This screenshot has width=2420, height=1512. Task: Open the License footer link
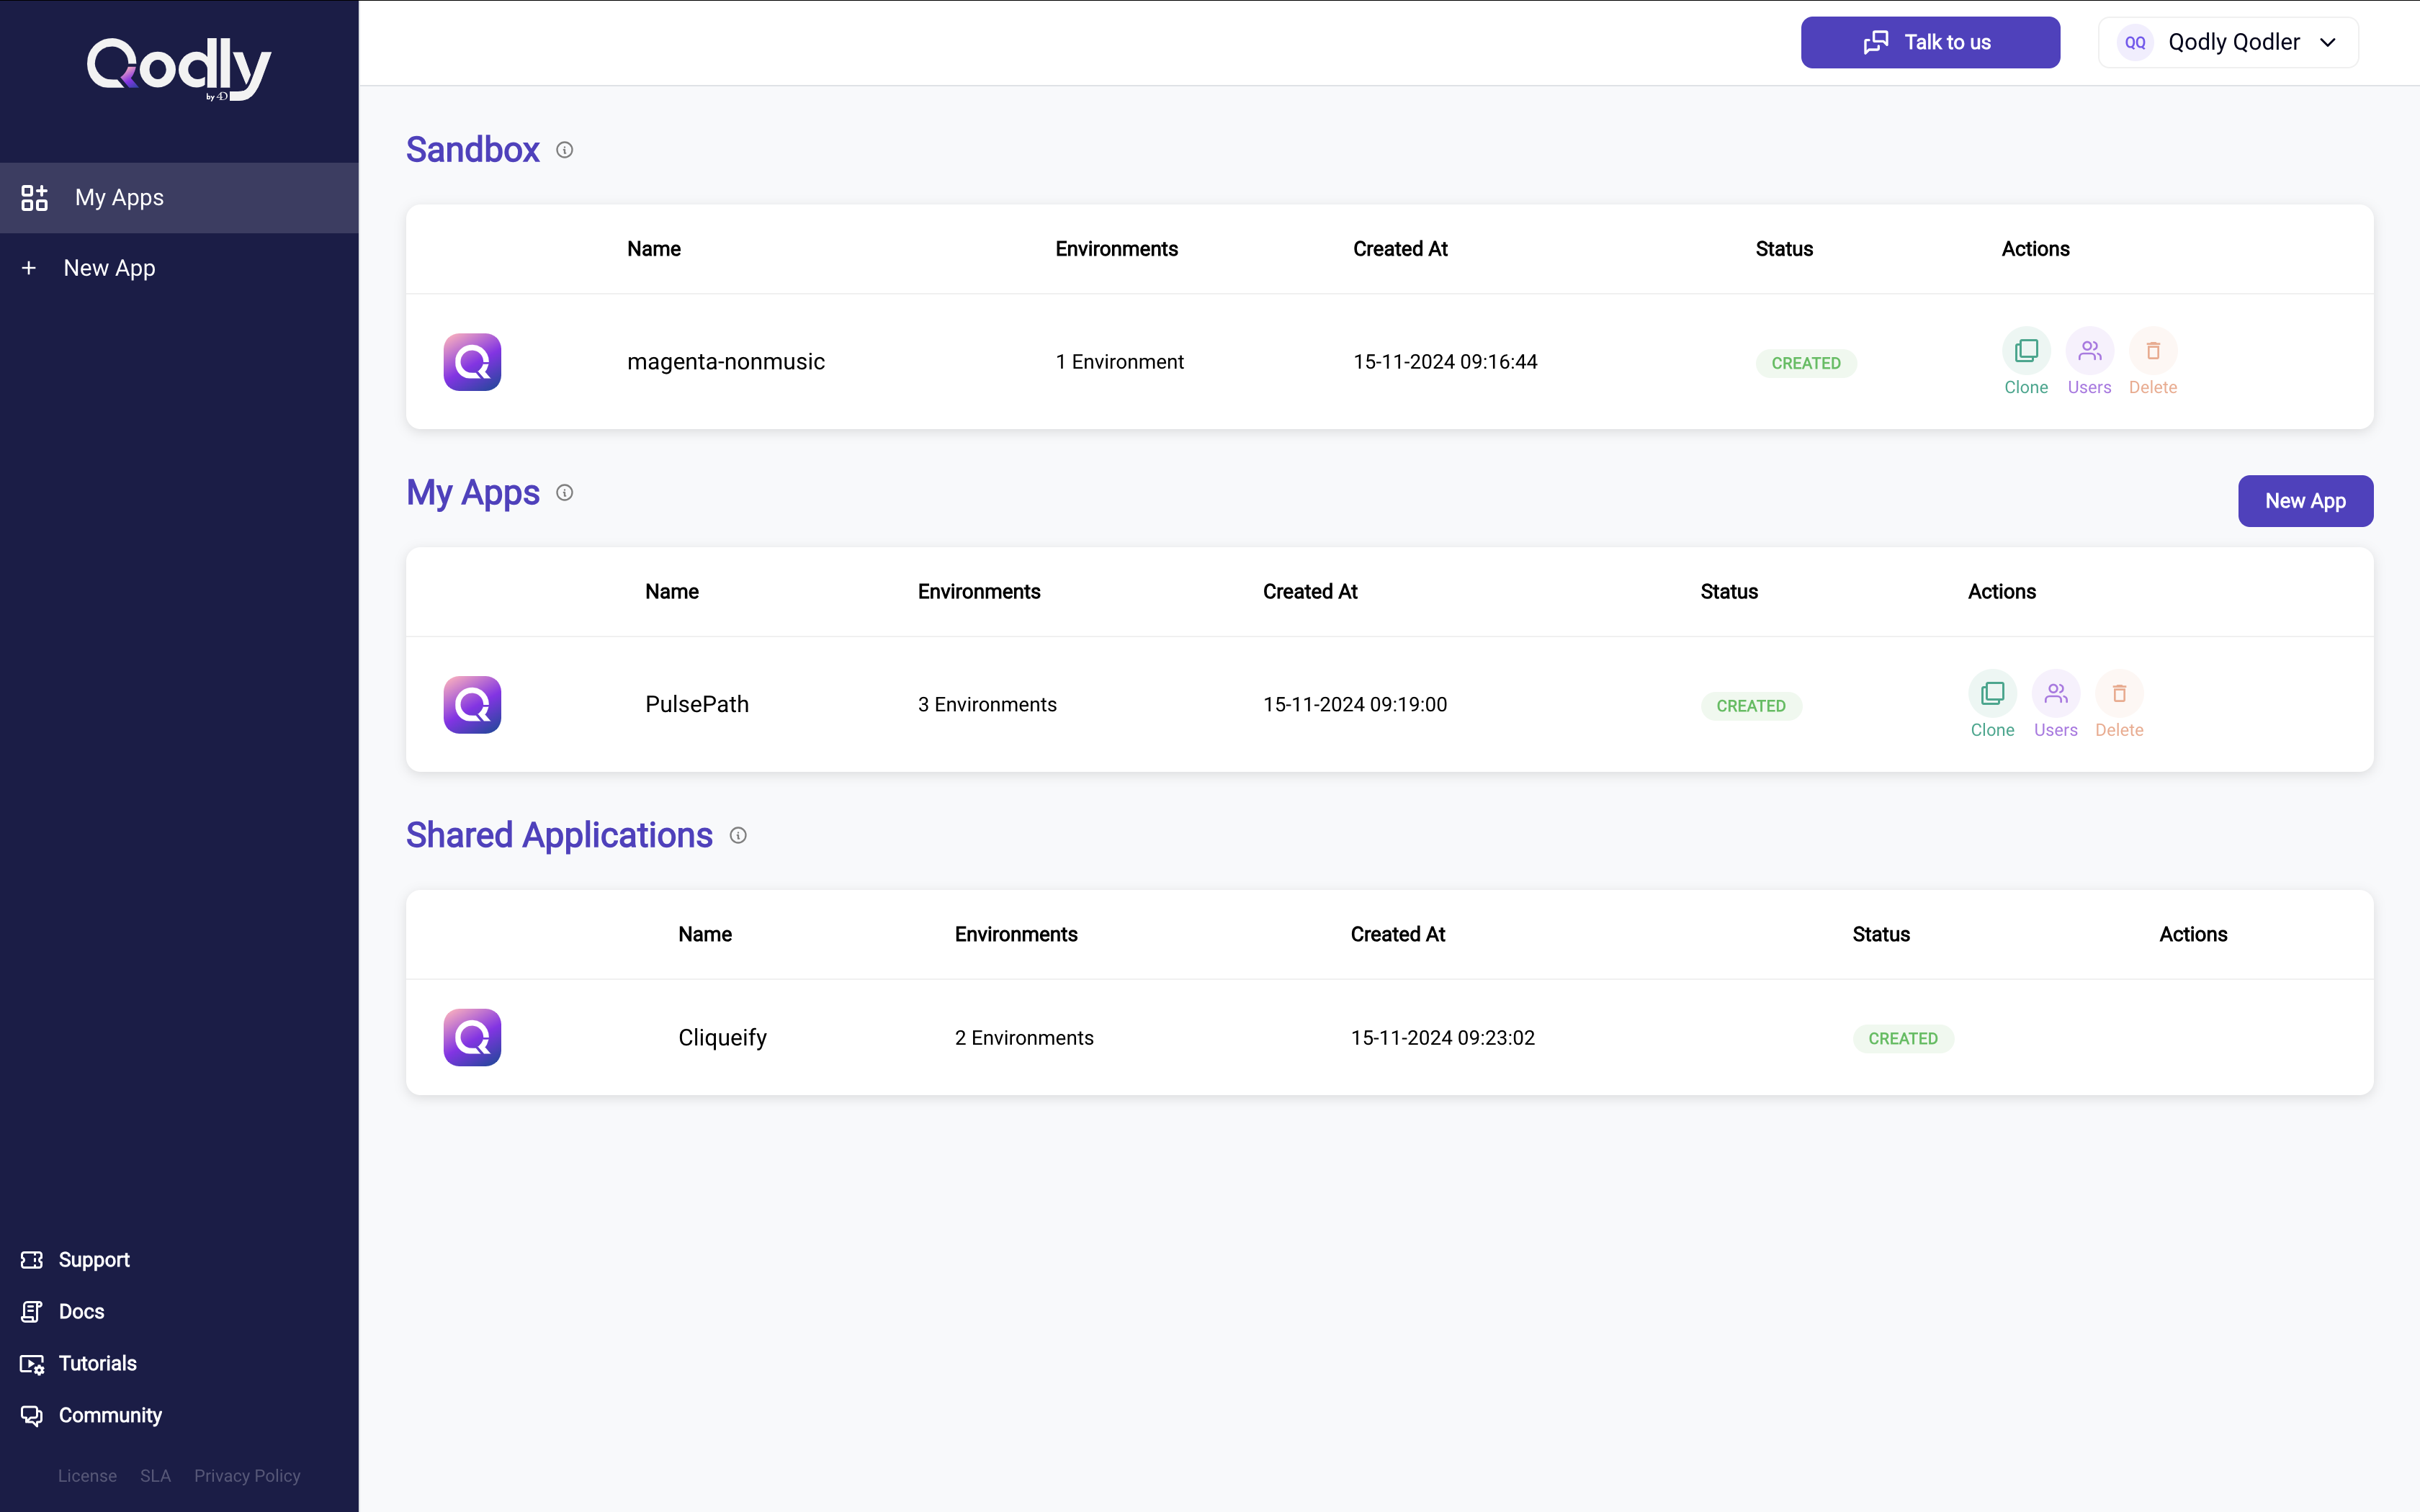pos(87,1476)
